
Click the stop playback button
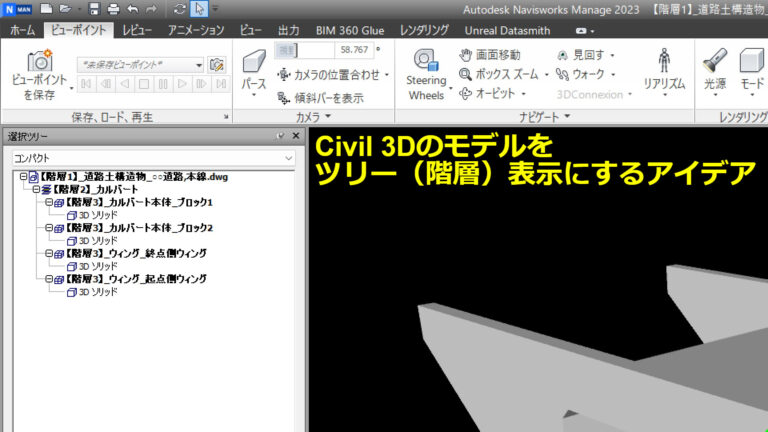pyautogui.click(x=144, y=84)
